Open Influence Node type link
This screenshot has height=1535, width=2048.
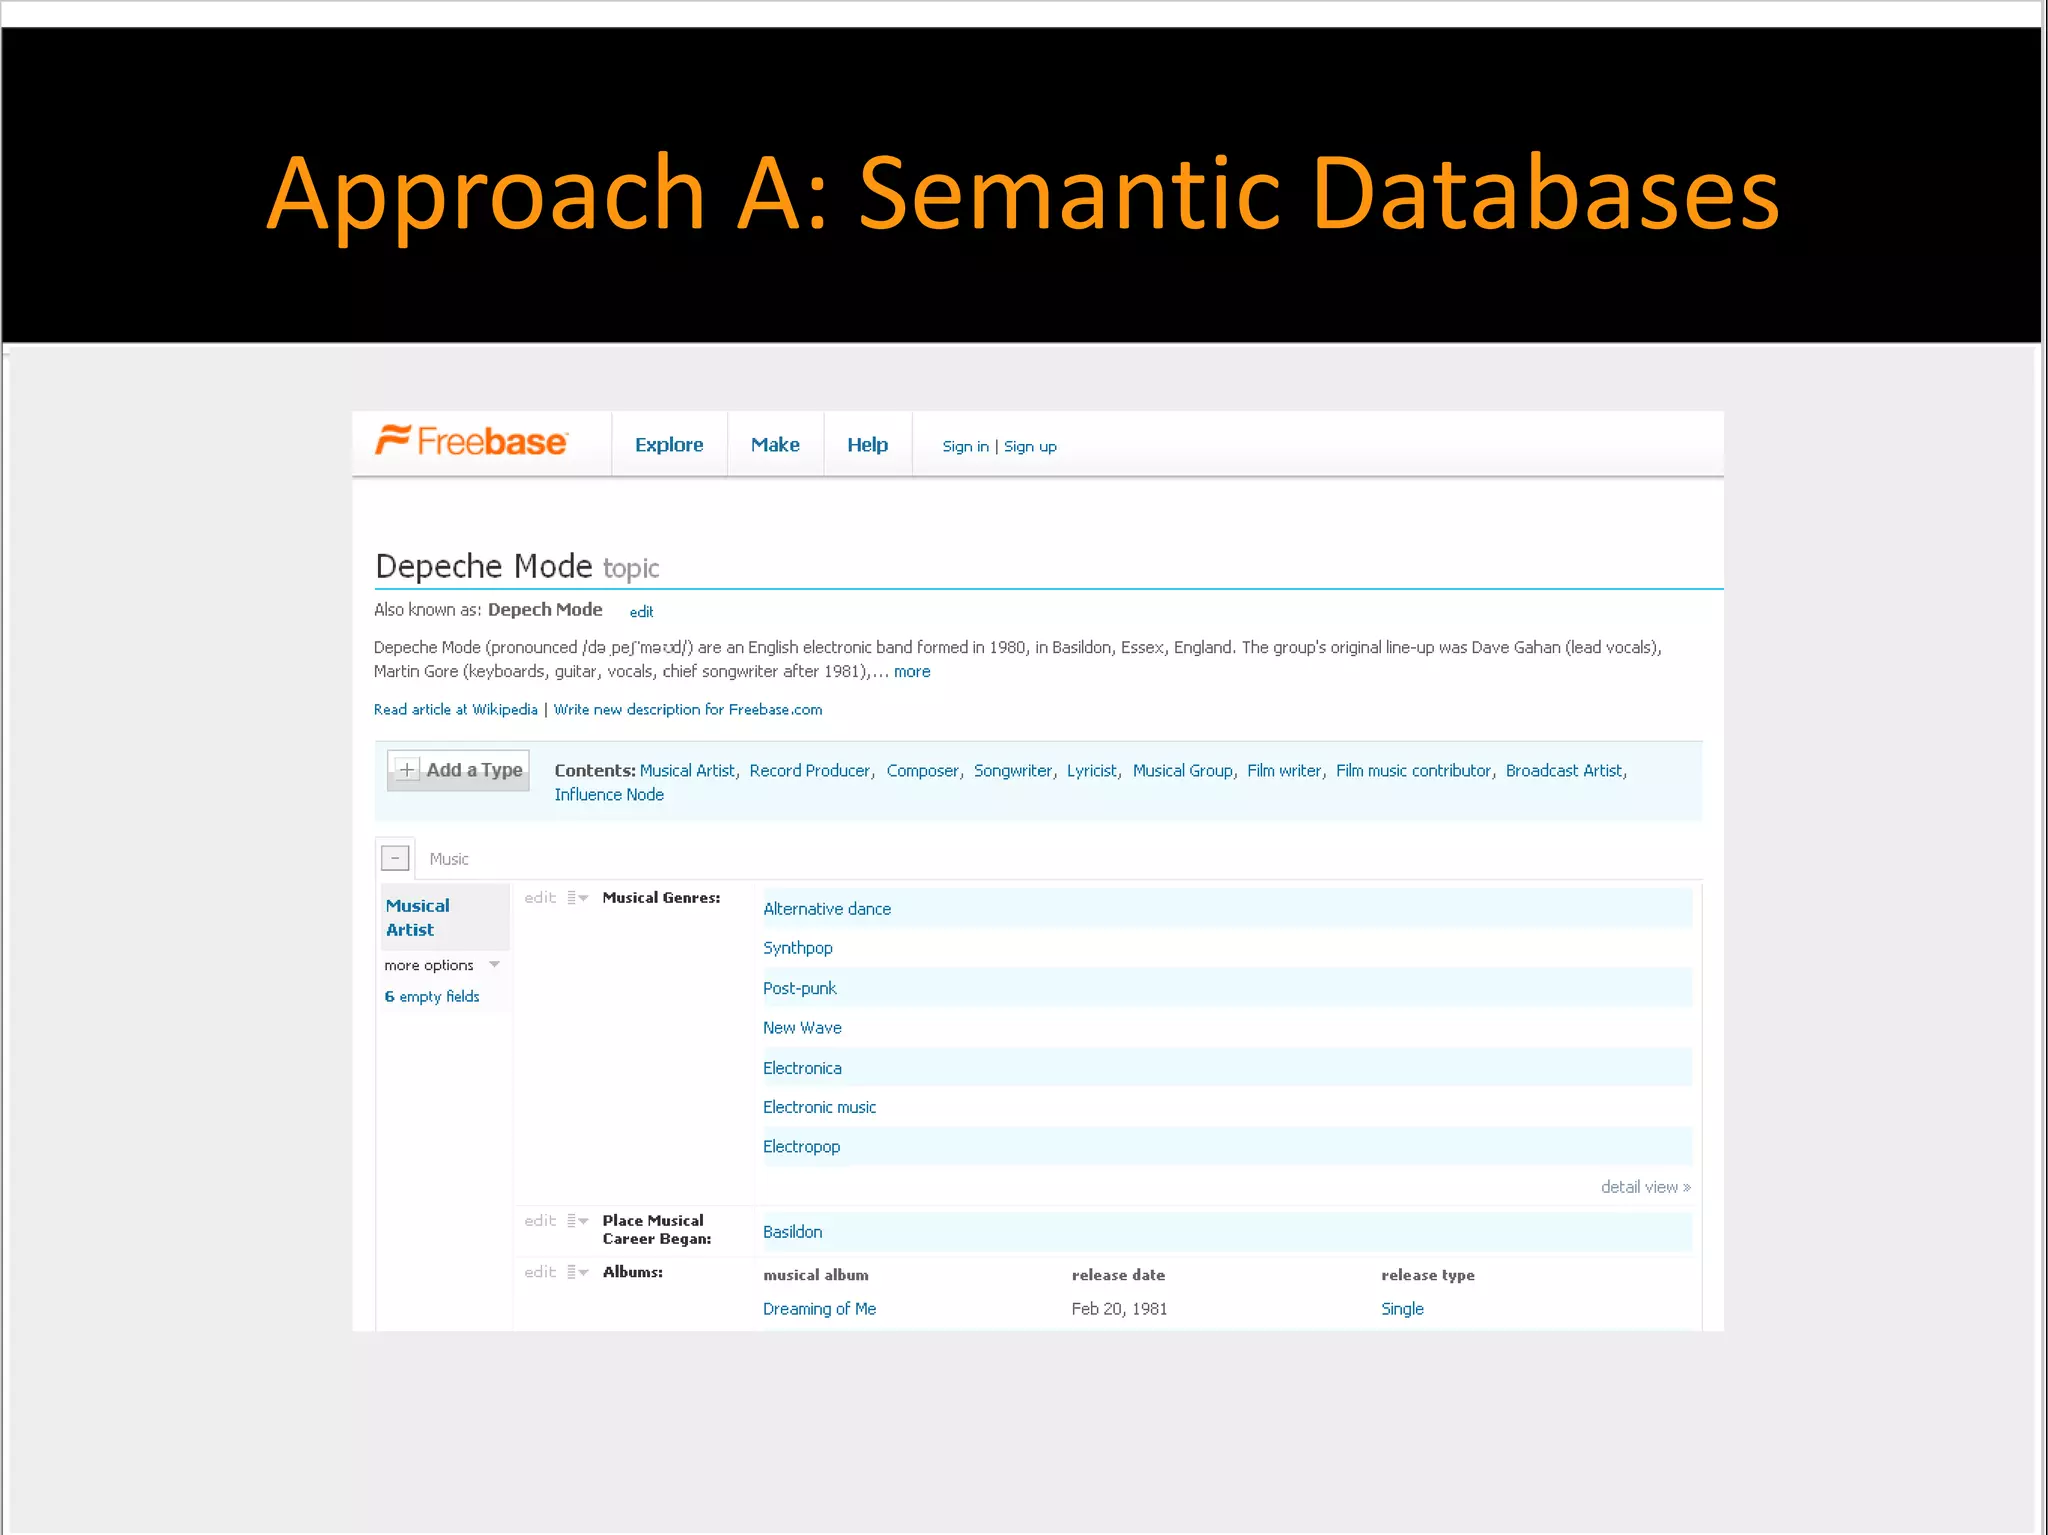tap(609, 795)
